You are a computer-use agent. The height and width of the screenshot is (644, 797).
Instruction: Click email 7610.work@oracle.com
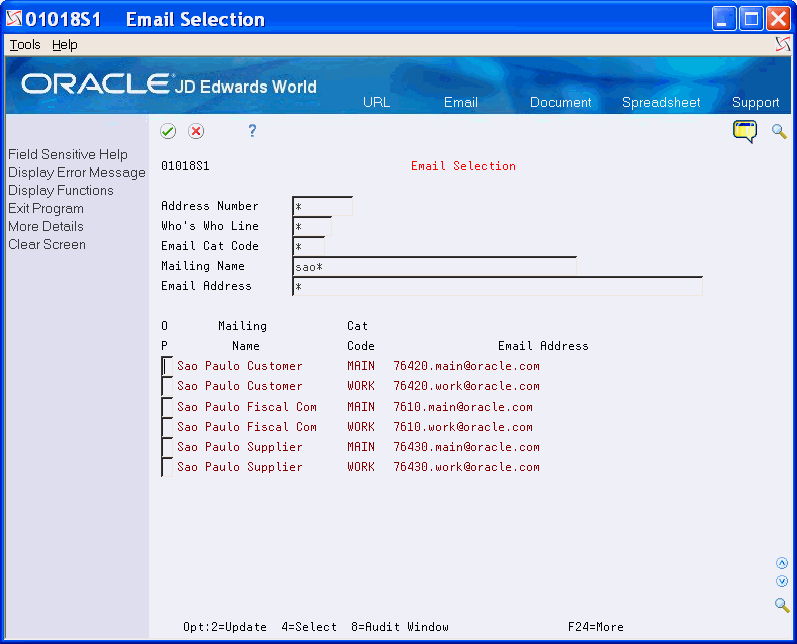(463, 426)
